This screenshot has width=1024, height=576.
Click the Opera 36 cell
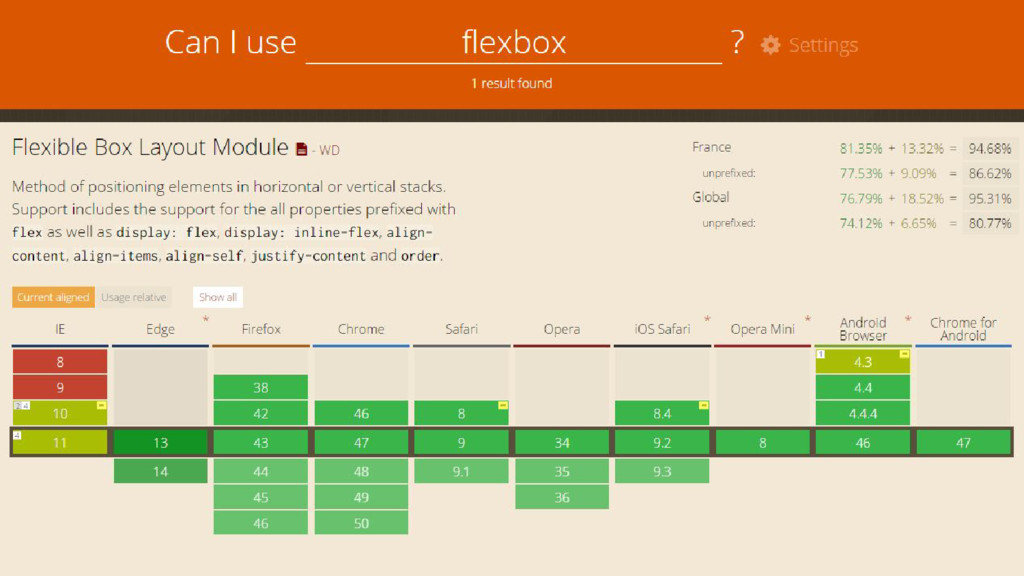[562, 497]
